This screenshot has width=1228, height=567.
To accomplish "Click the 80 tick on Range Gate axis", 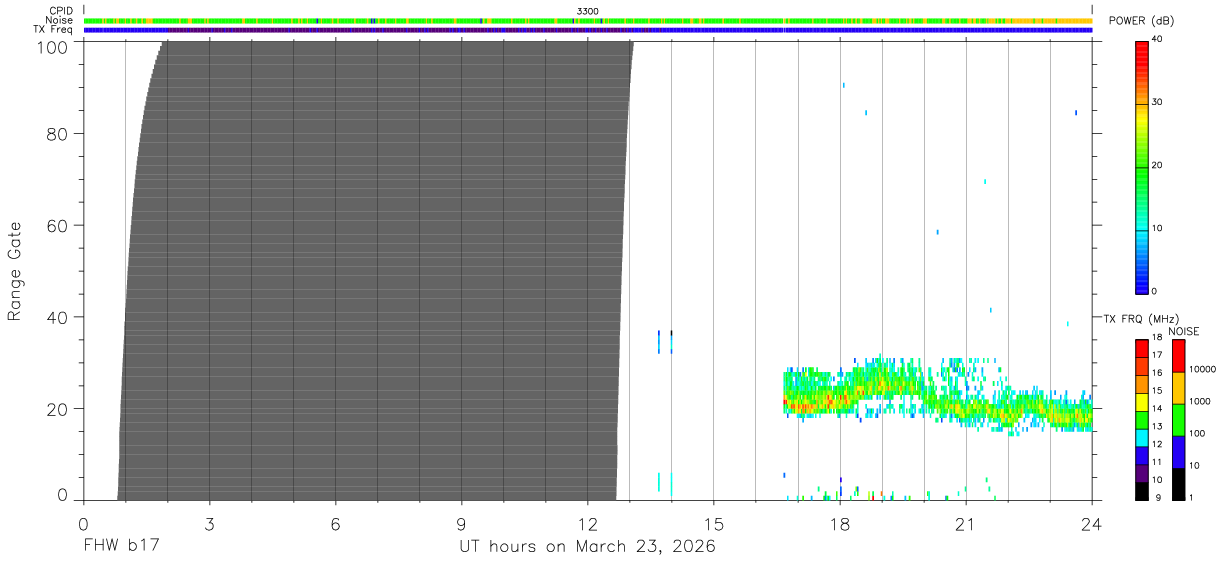I will 57,133.
